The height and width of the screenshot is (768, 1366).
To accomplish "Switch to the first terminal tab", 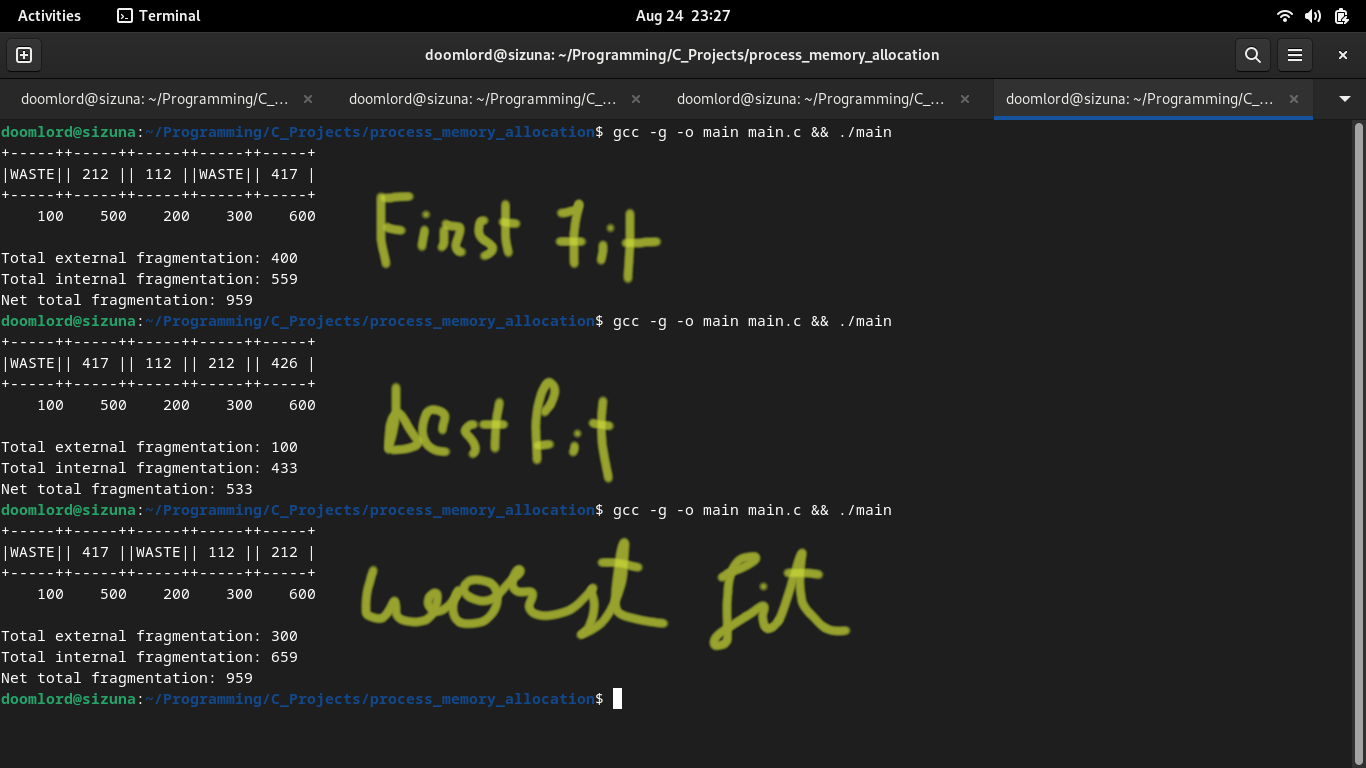I will click(155, 99).
